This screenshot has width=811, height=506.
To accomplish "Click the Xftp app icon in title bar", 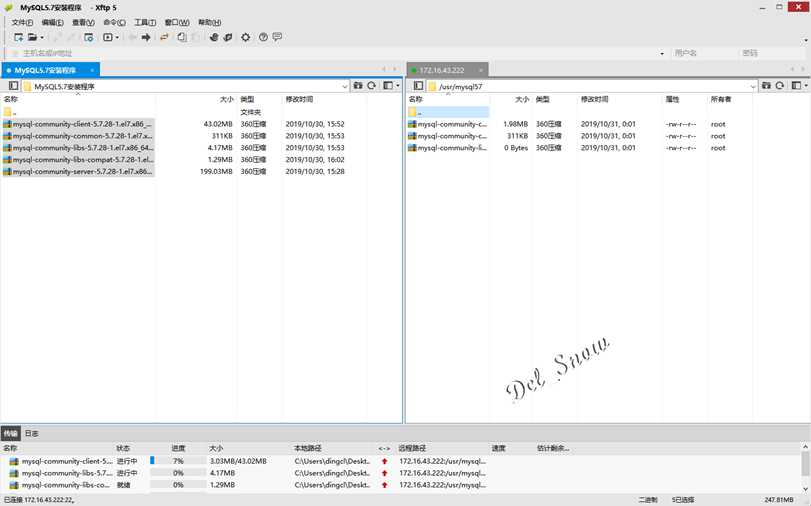I will click(x=8, y=8).
